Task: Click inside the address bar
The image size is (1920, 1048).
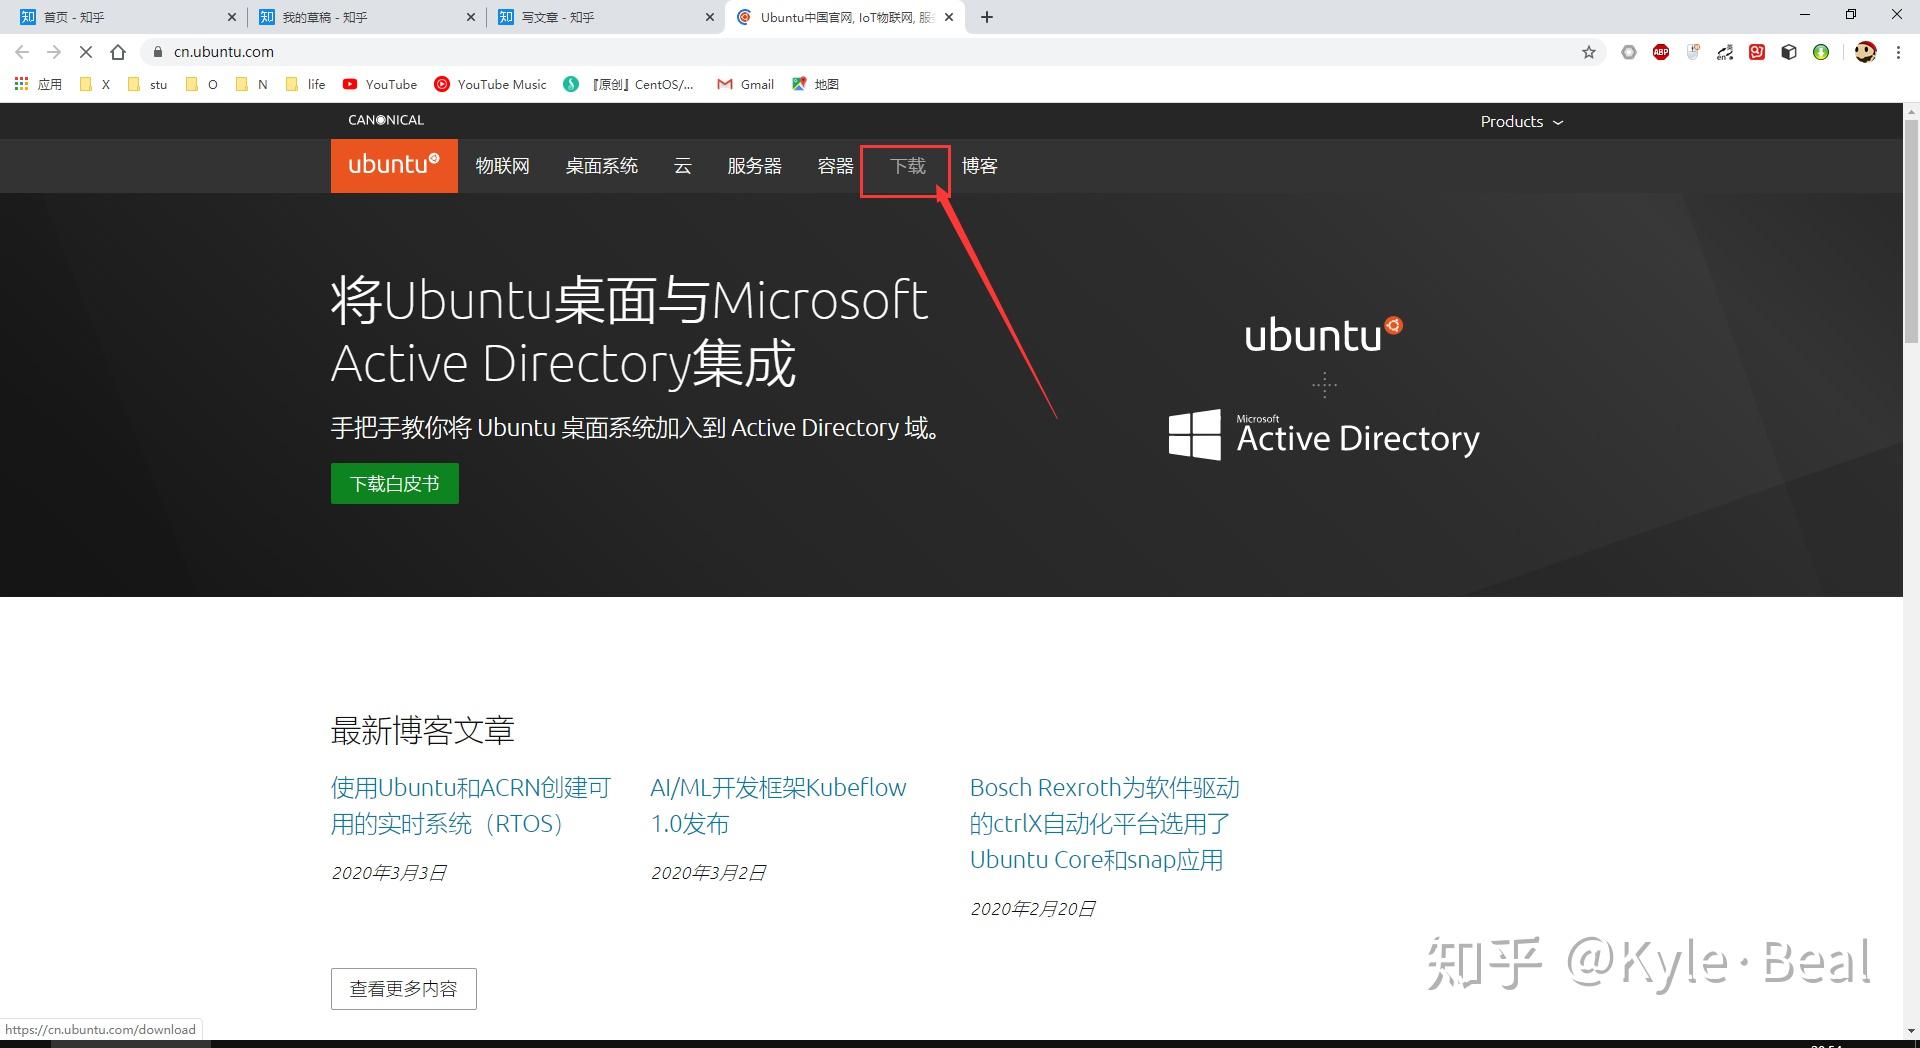Action: click(400, 52)
